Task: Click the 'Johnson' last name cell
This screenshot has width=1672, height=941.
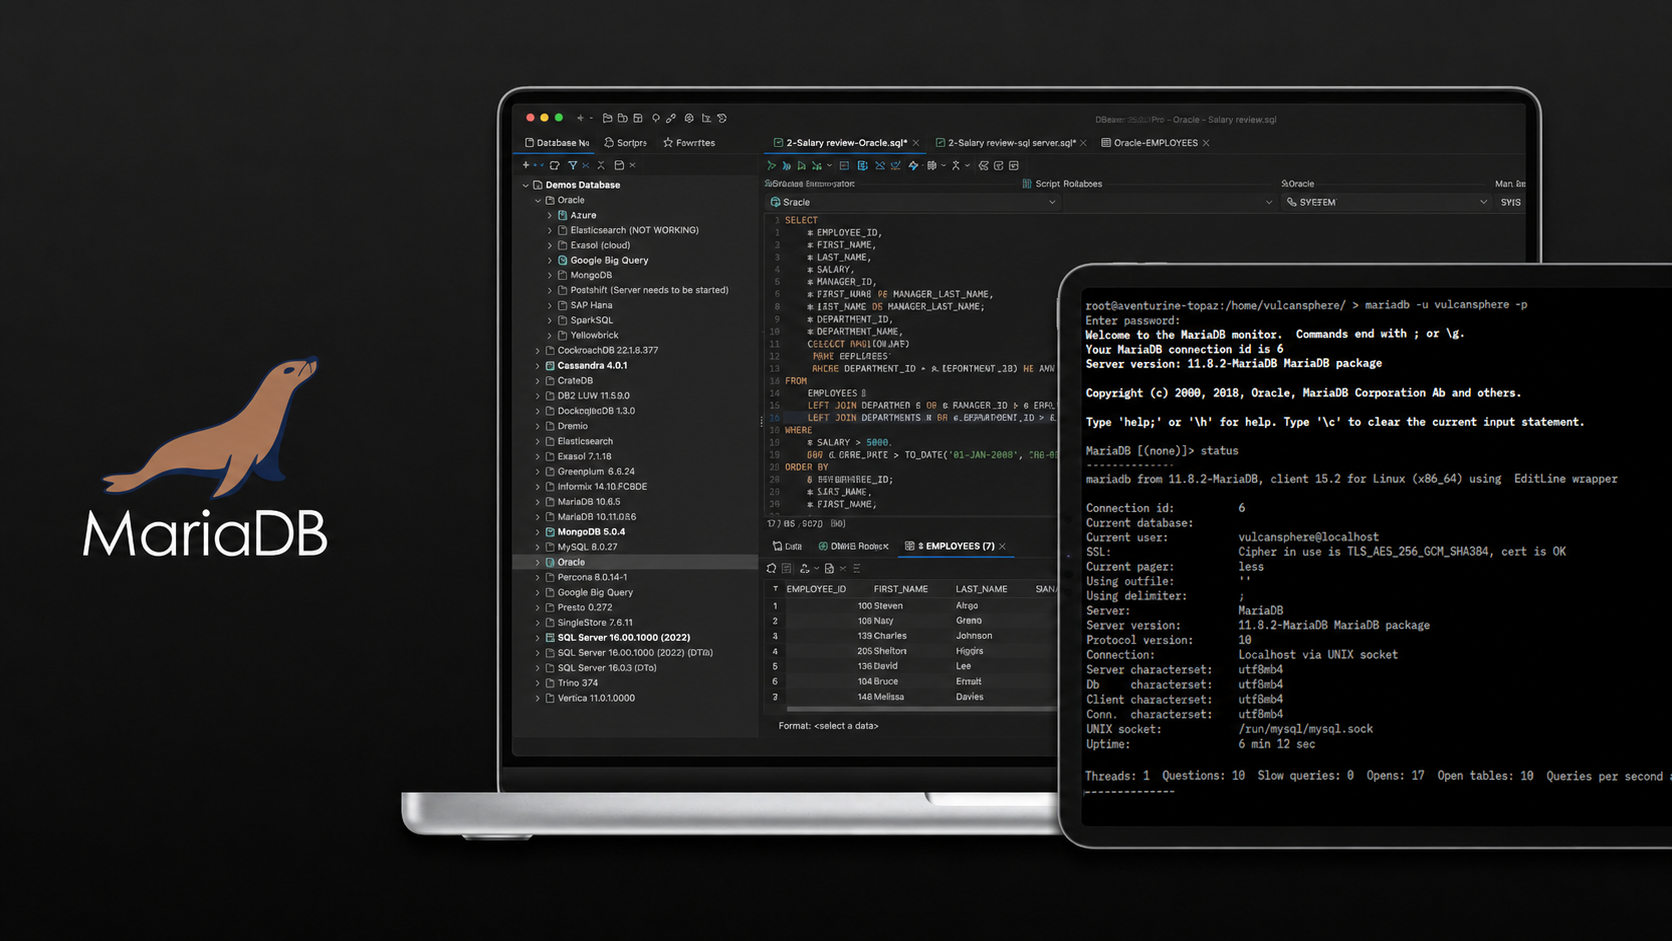Action: tap(974, 636)
